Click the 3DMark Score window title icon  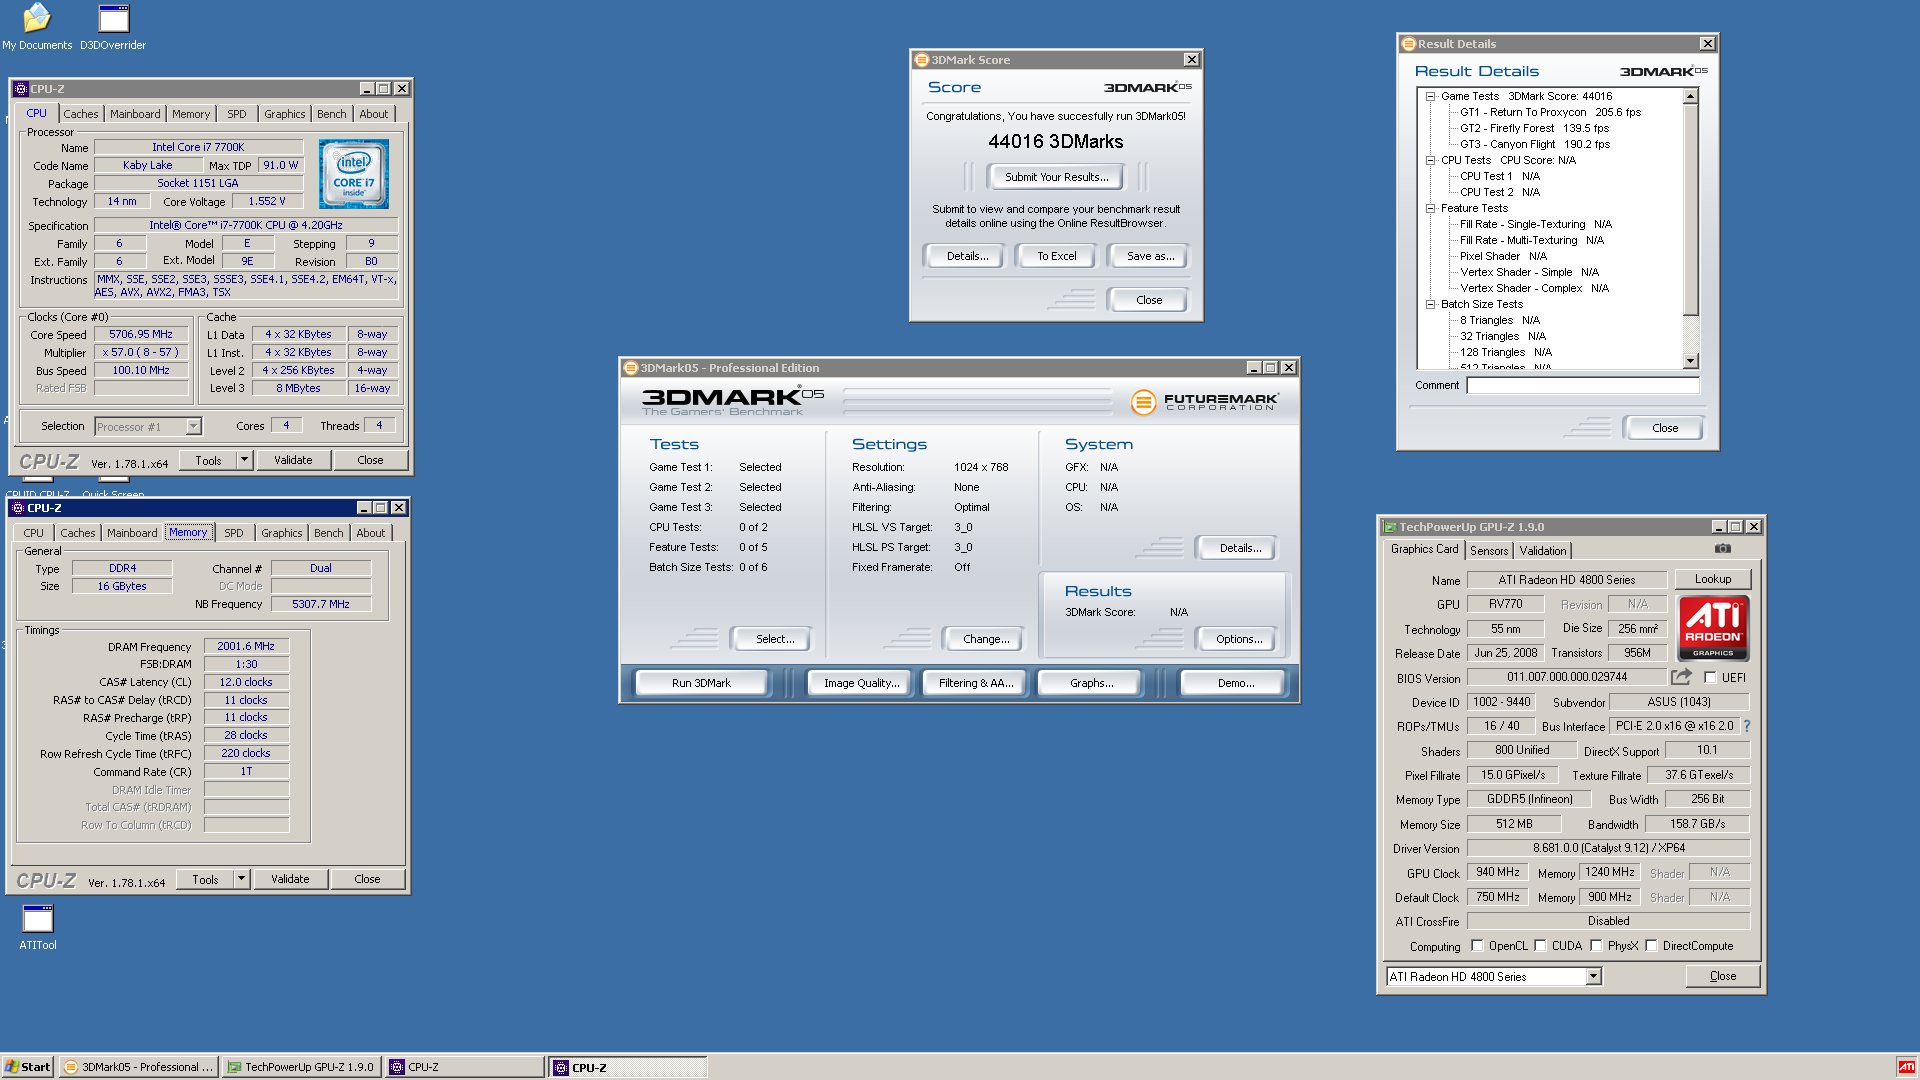pyautogui.click(x=922, y=60)
